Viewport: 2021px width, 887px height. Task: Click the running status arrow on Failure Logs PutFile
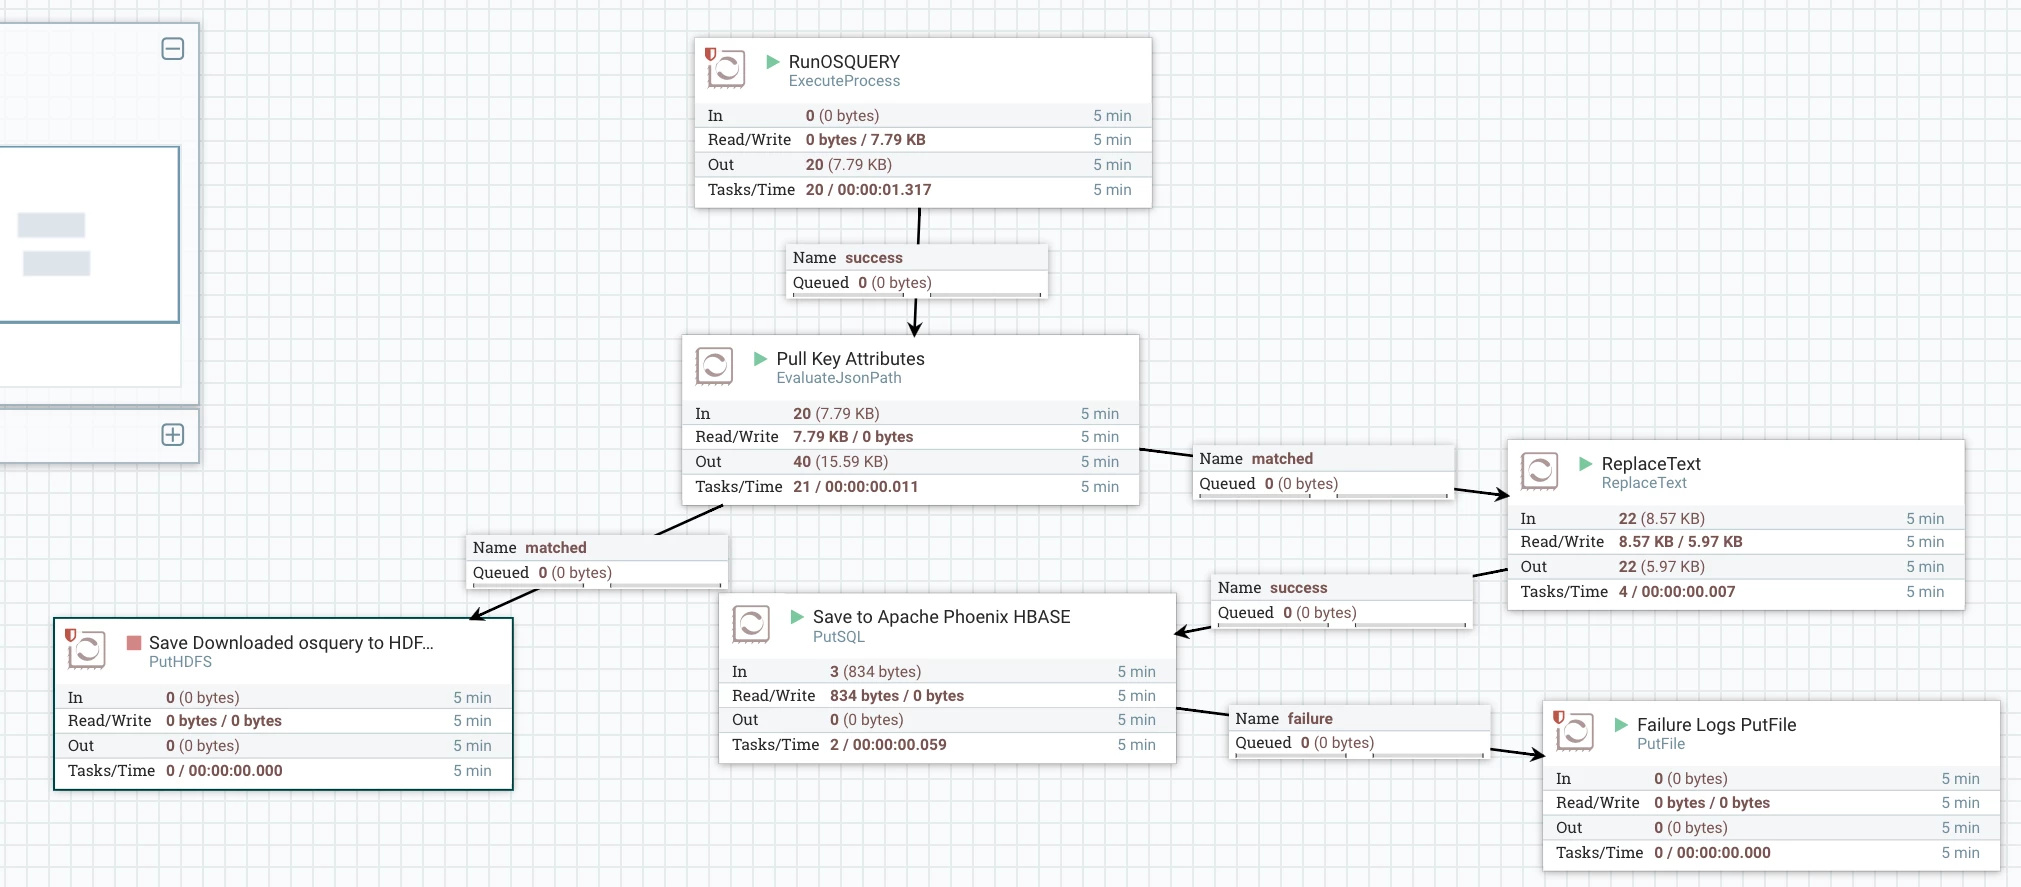1621,725
